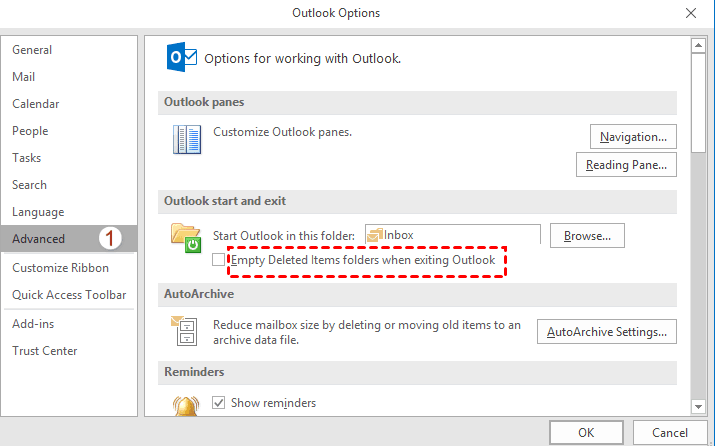Image resolution: width=715 pixels, height=446 pixels.
Task: Select the Advanced options category
Action: pos(69,239)
